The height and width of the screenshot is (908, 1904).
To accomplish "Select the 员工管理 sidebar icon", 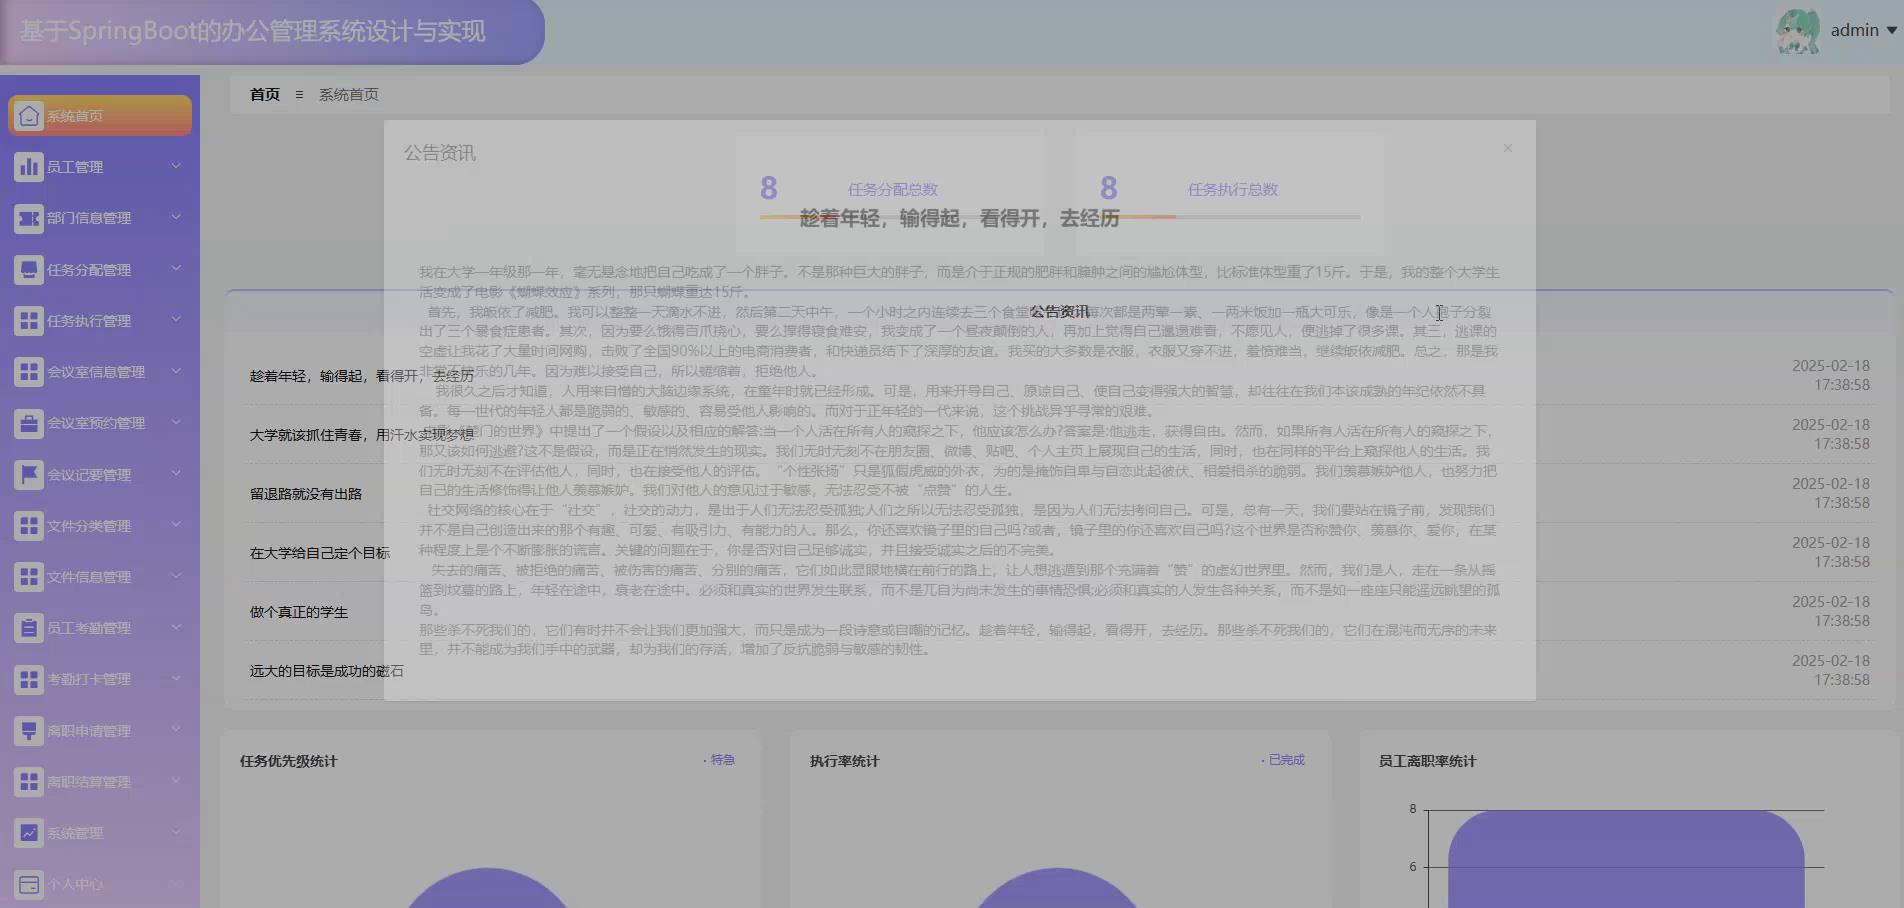I will [x=28, y=166].
